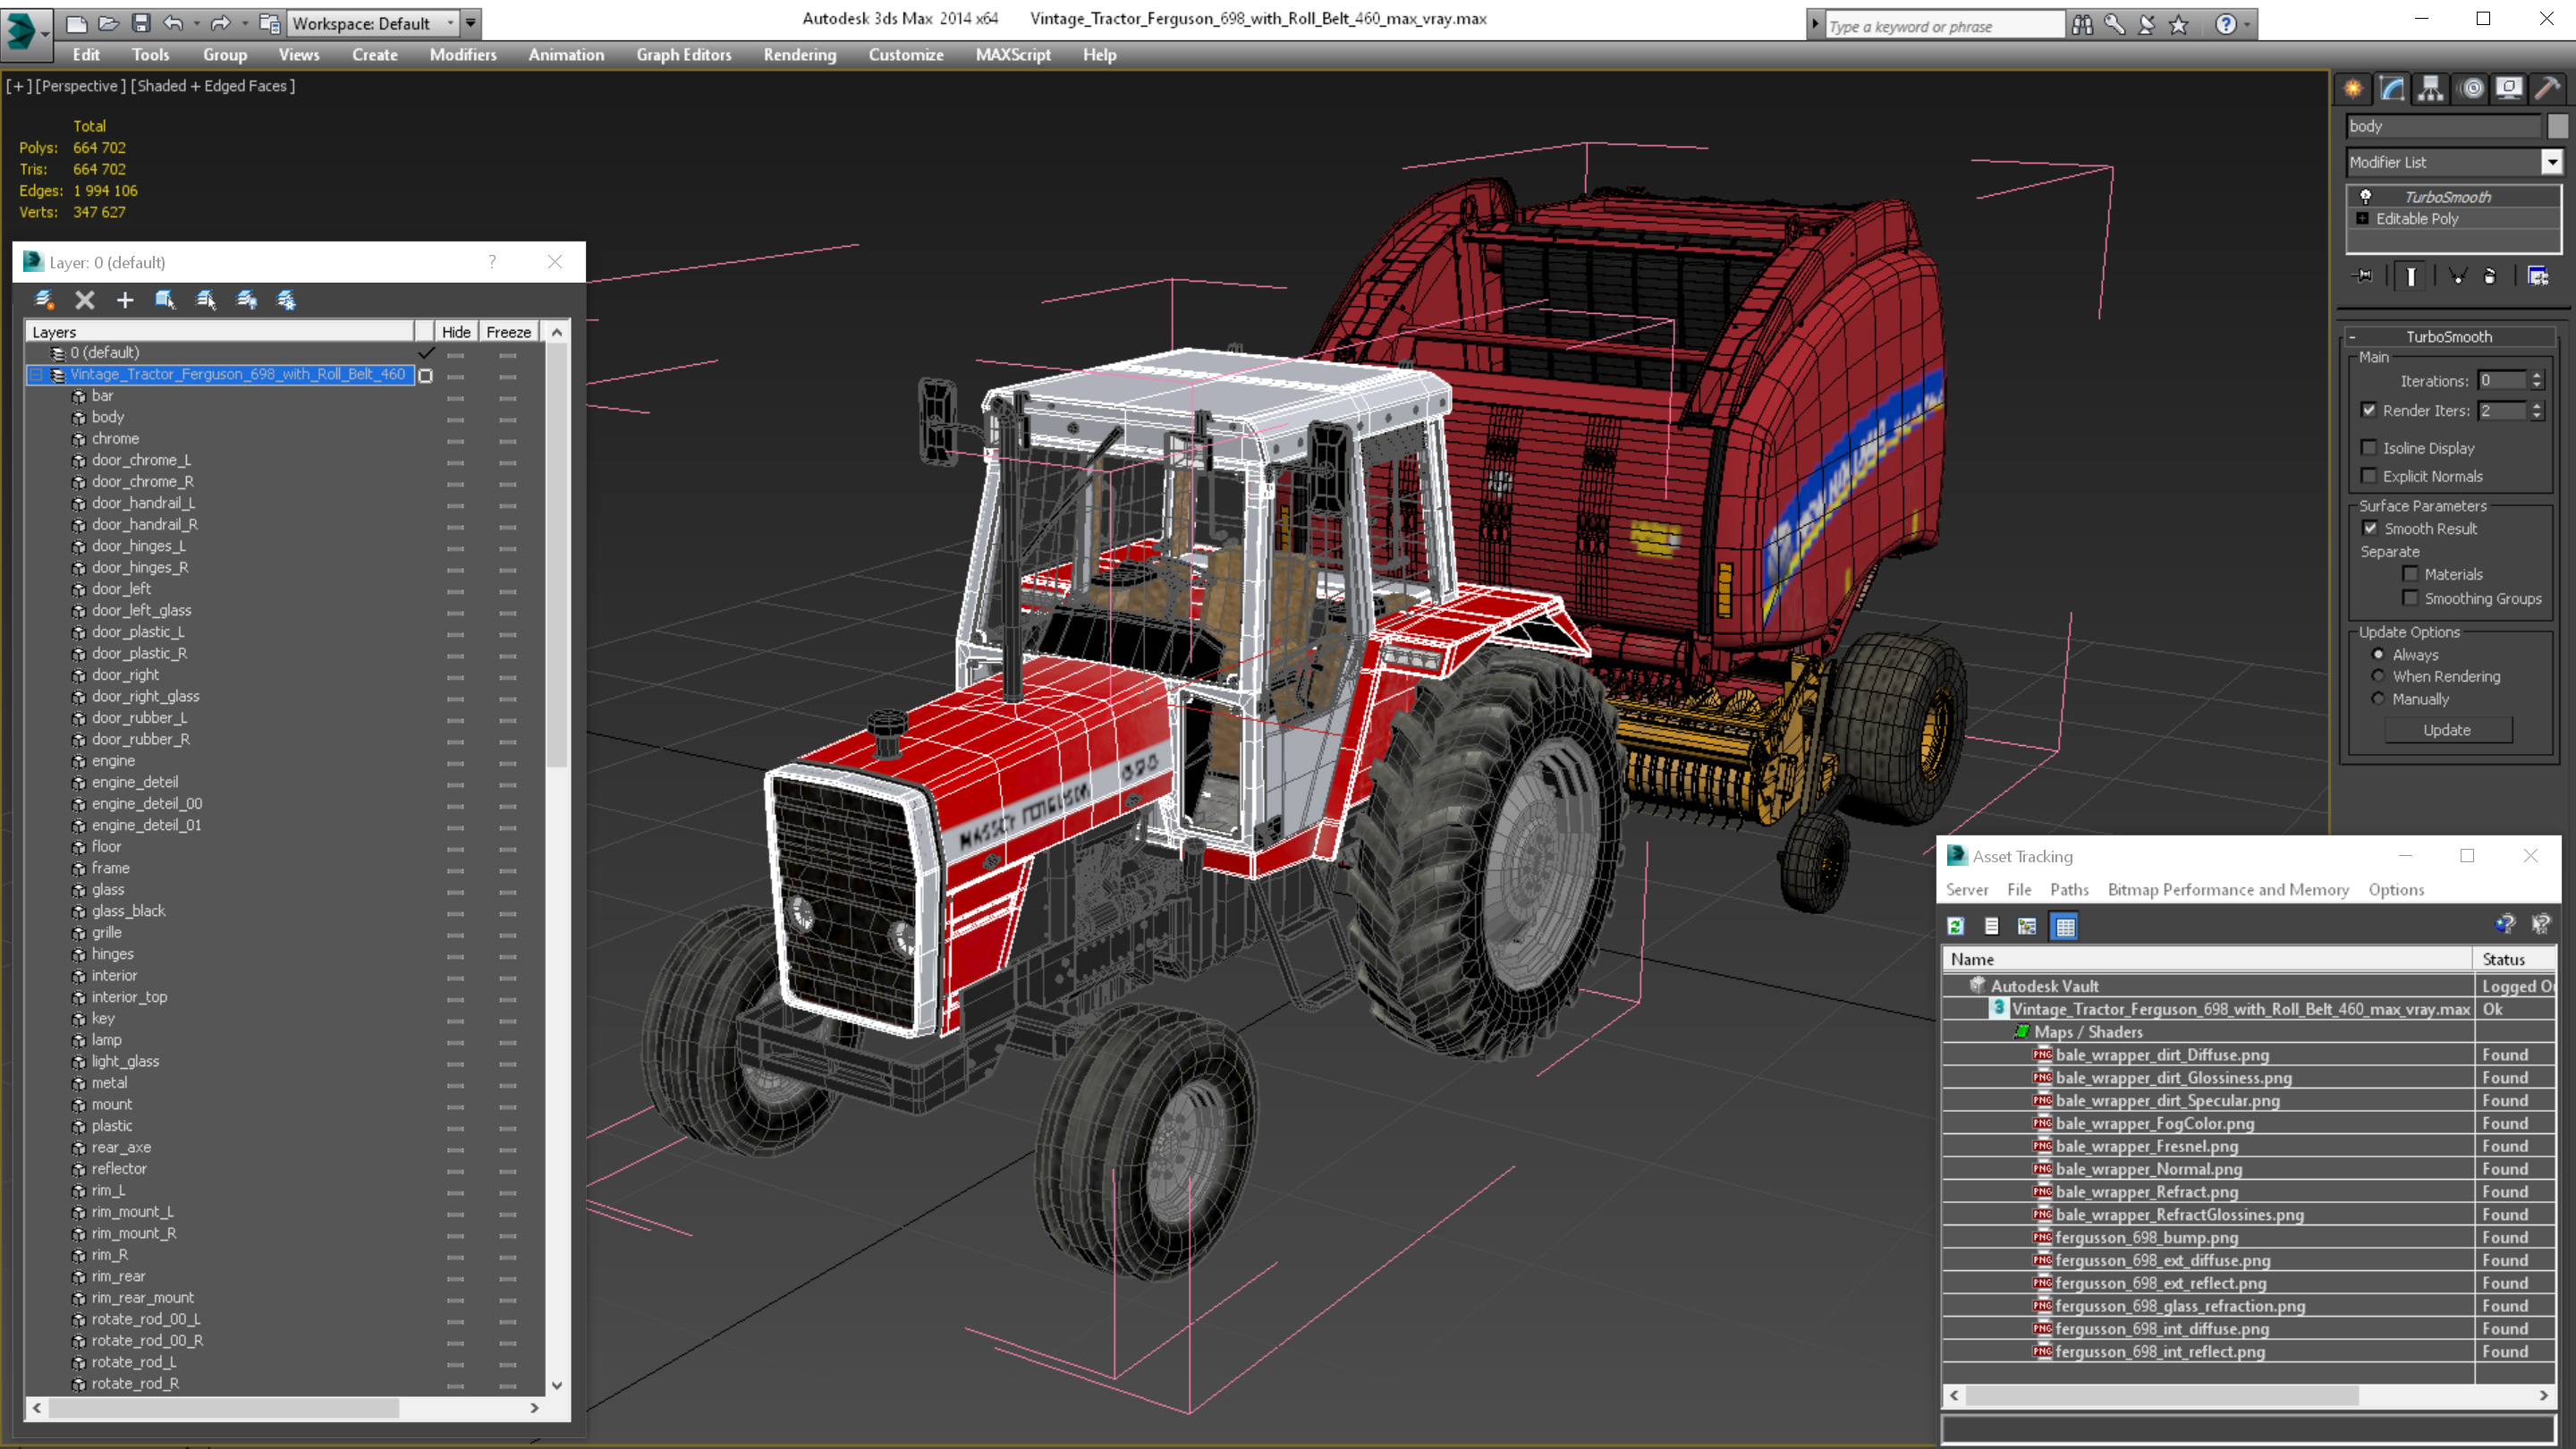The height and width of the screenshot is (1449, 2576).
Task: Open Paths menu in Asset Tracking
Action: [x=2069, y=889]
